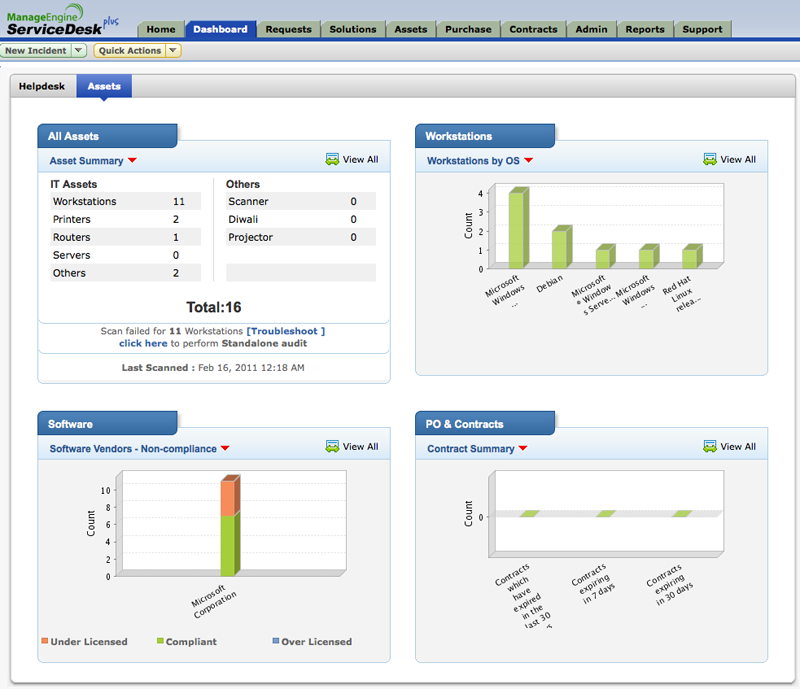
Task: Click the tallest Microsoft Windows bar in chart
Action: coord(517,229)
